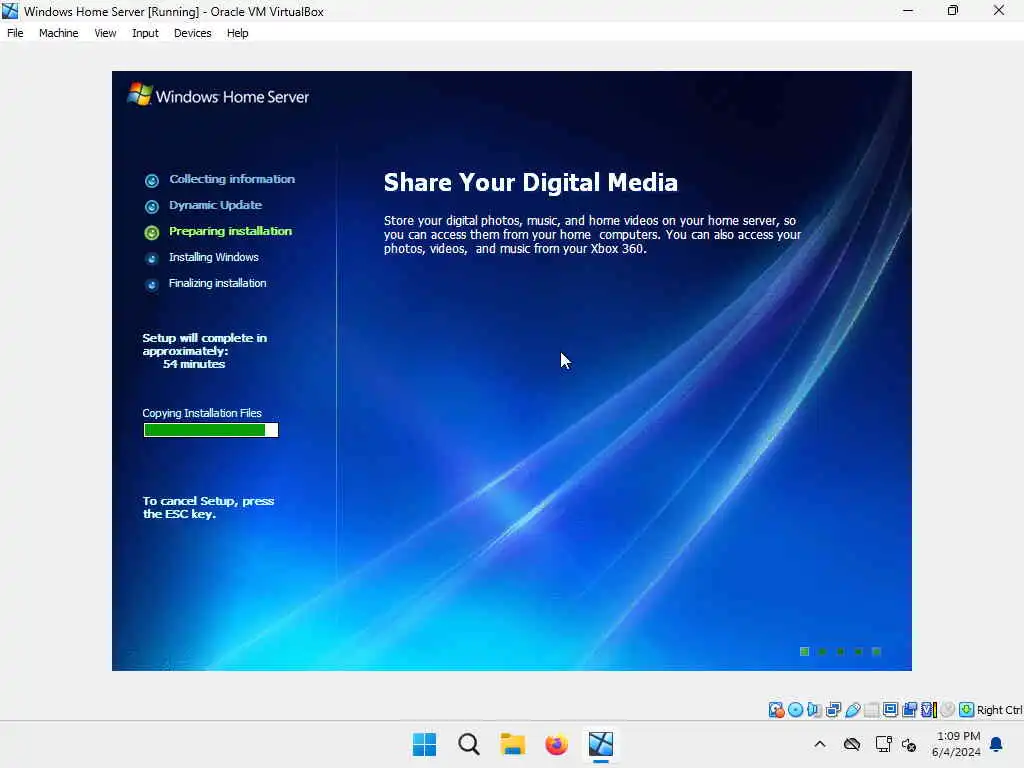This screenshot has height=768, width=1024.
Task: Open taskbar Search
Action: 468,744
